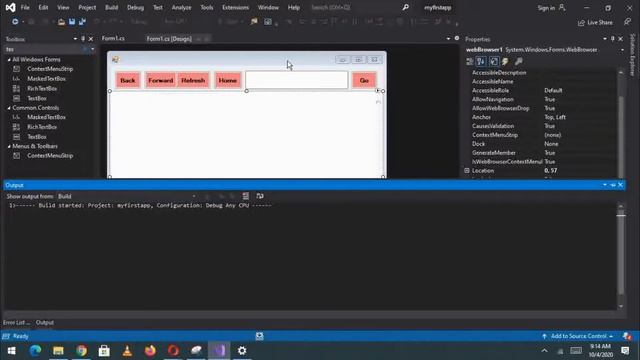The image size is (640, 360).
Task: Switch to the Form1.cs tab
Action: click(113, 38)
